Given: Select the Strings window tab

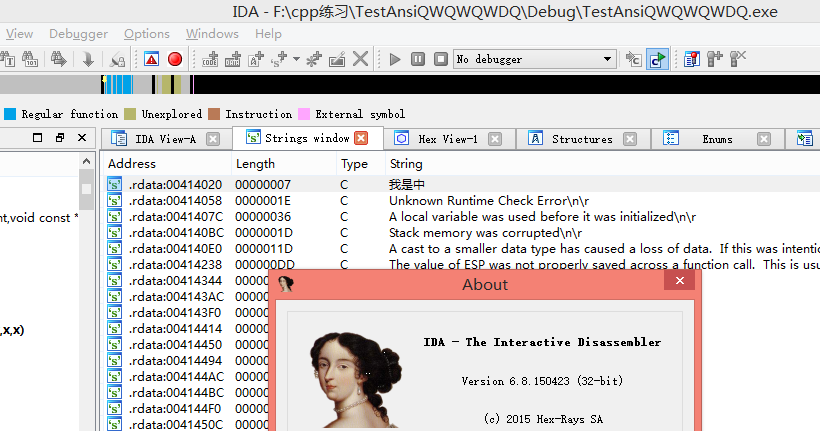Looking at the screenshot, I should click(307, 138).
